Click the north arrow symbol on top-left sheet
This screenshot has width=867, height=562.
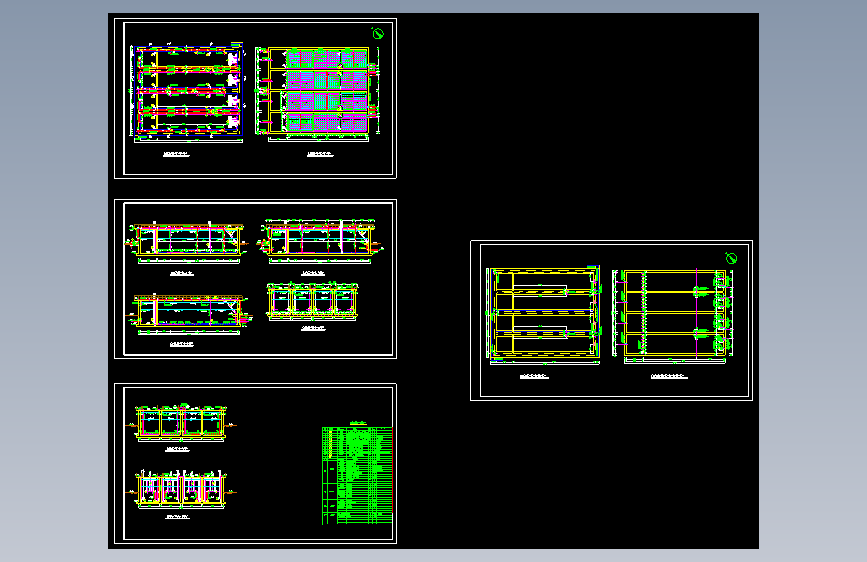(x=378, y=34)
